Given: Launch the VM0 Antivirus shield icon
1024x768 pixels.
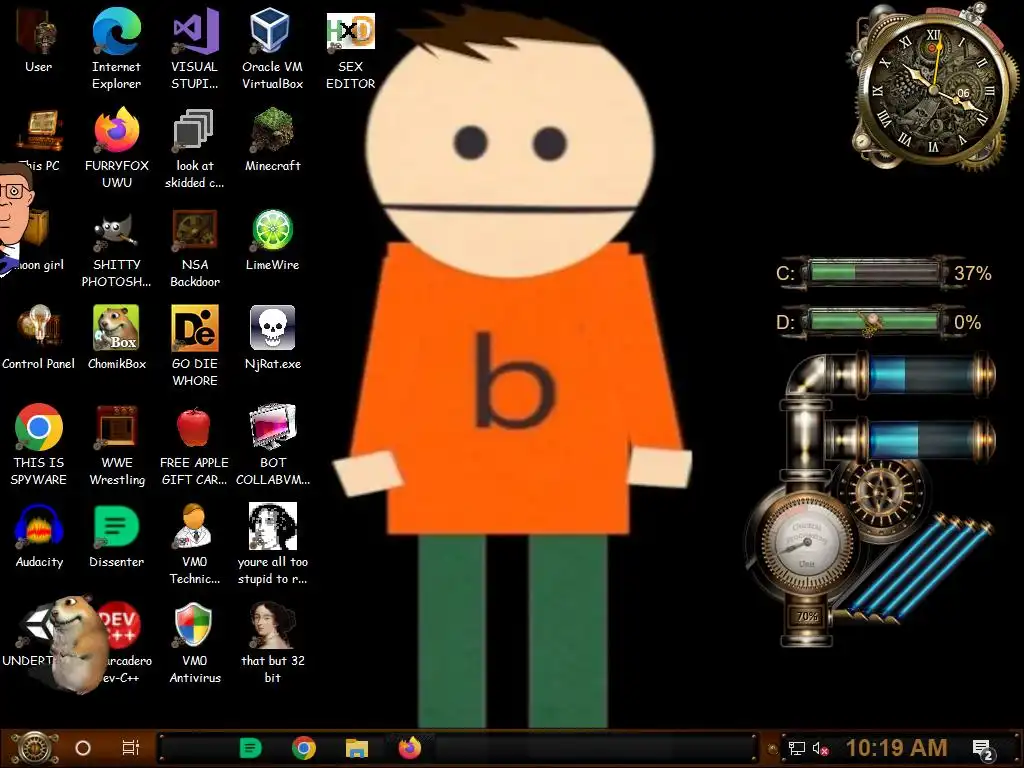Looking at the screenshot, I should 195,643.
